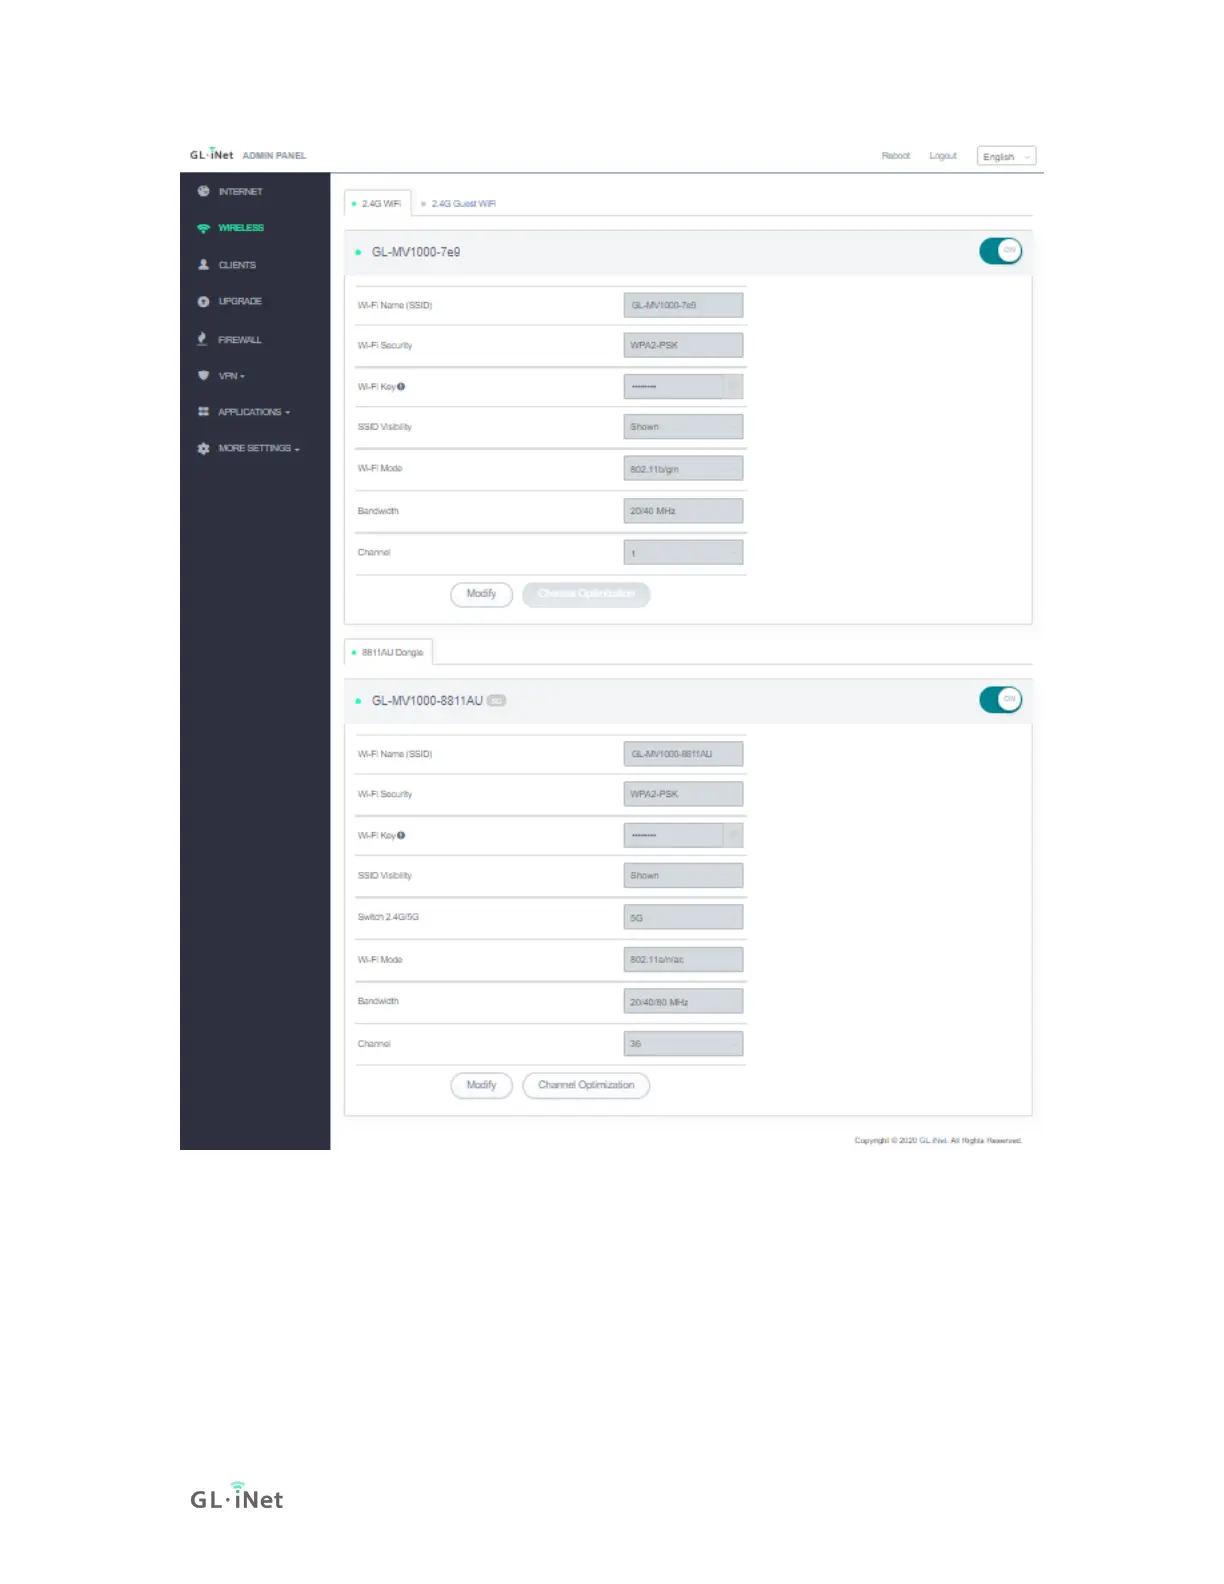
Task: Click Channel Optimization for GL-MV1000-7e9
Action: 586,594
